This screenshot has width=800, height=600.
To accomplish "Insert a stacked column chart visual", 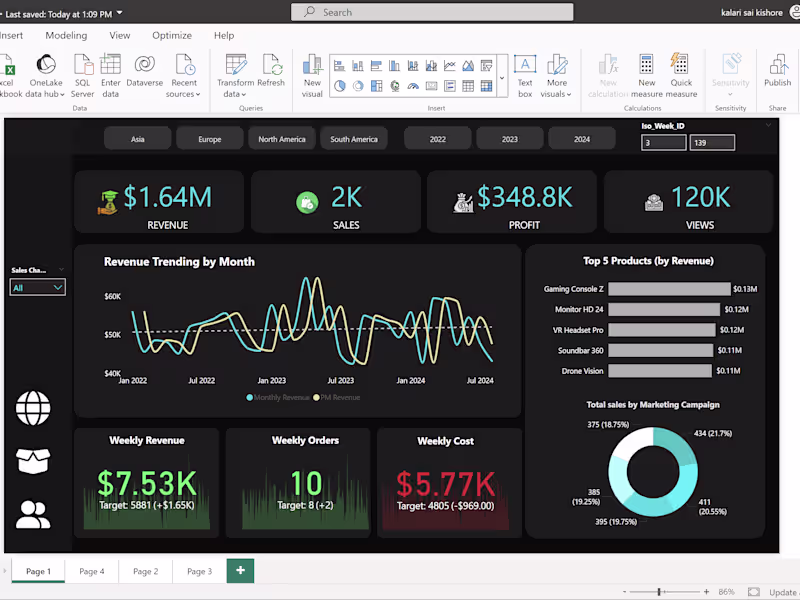I will (358, 66).
